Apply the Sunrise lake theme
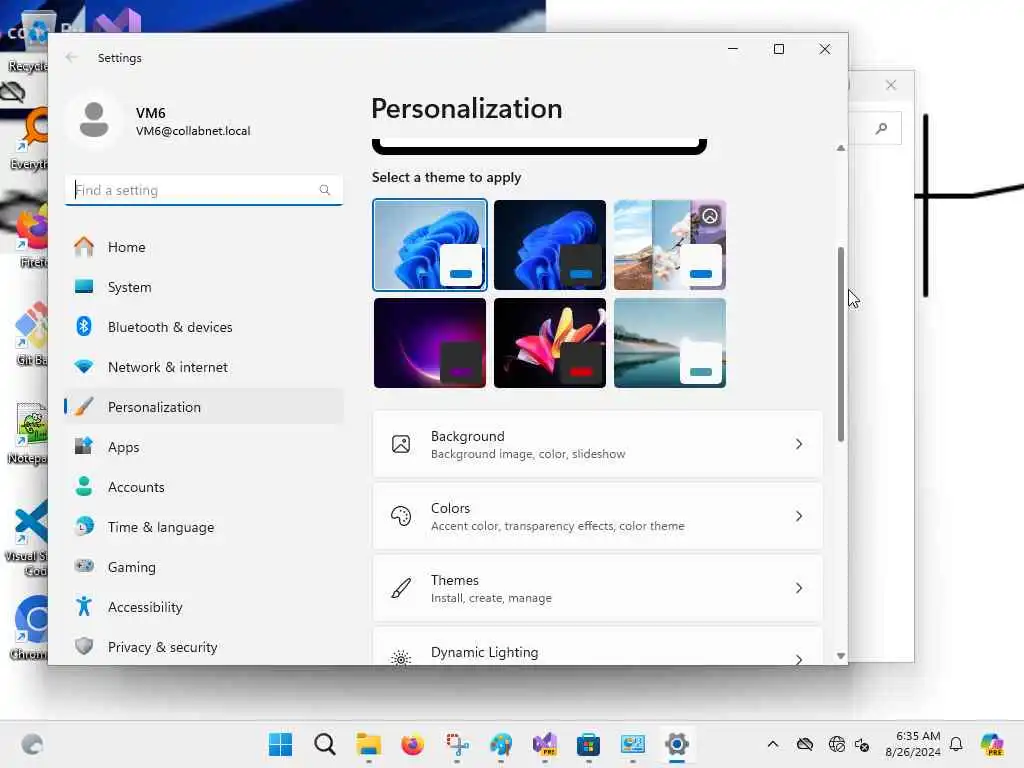 [x=670, y=343]
